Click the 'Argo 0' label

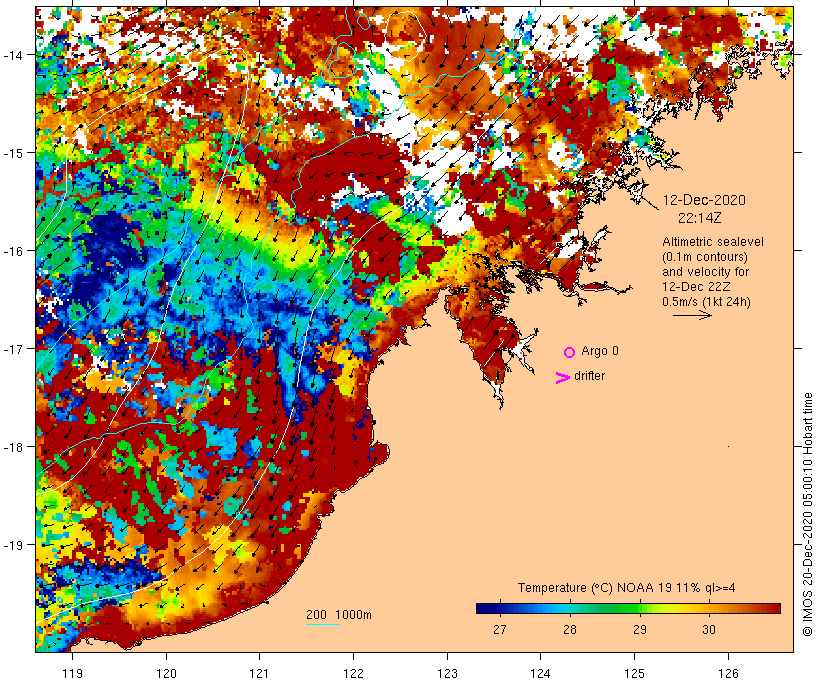click(x=600, y=351)
